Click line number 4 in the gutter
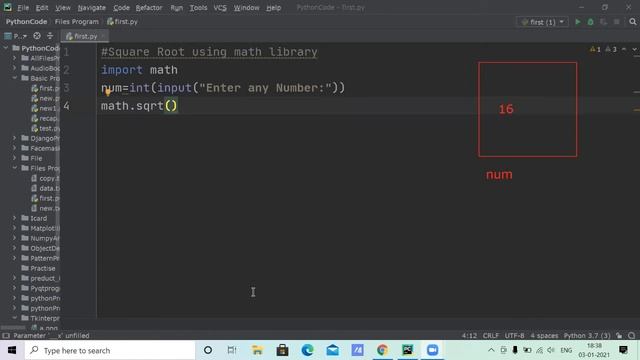Screen dimensions: 640x360 67,106
